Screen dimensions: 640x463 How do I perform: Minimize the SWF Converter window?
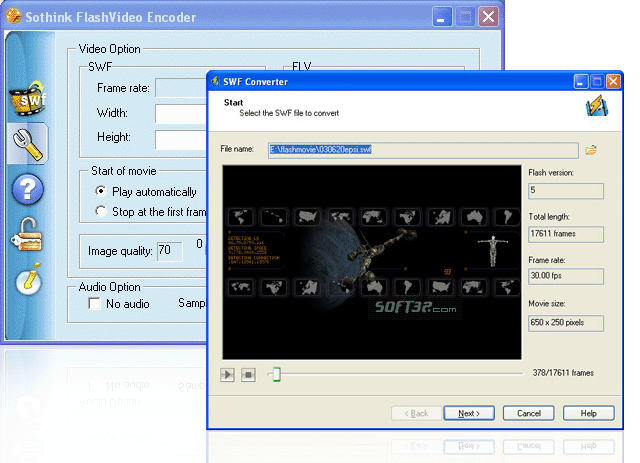coord(580,82)
